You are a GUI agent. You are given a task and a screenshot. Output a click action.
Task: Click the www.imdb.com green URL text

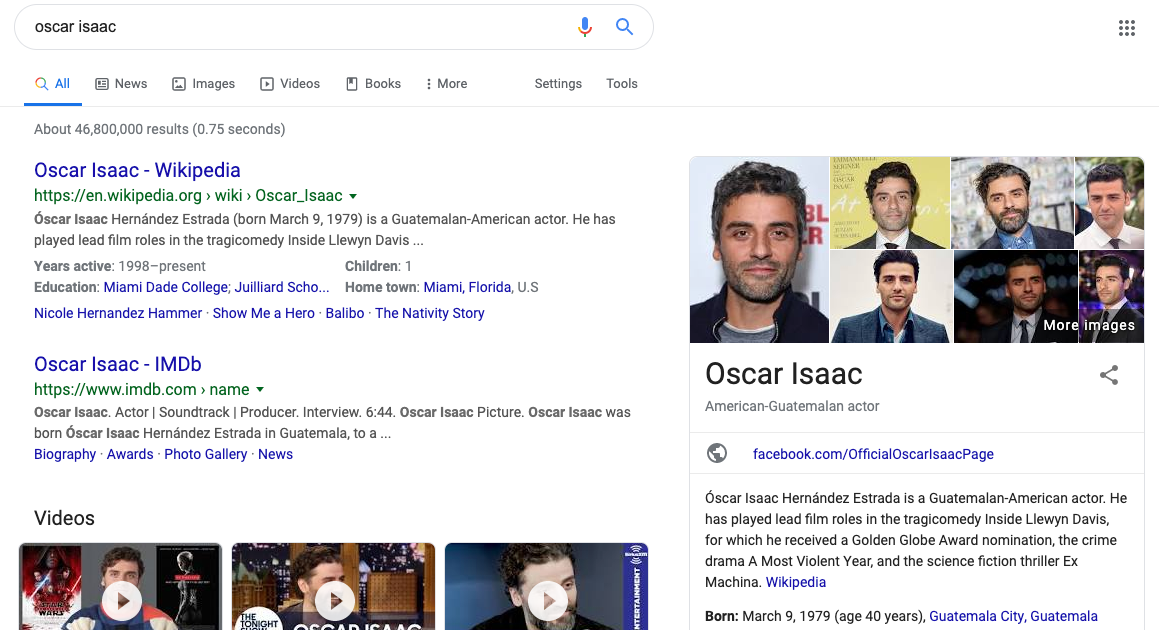[x=142, y=389]
